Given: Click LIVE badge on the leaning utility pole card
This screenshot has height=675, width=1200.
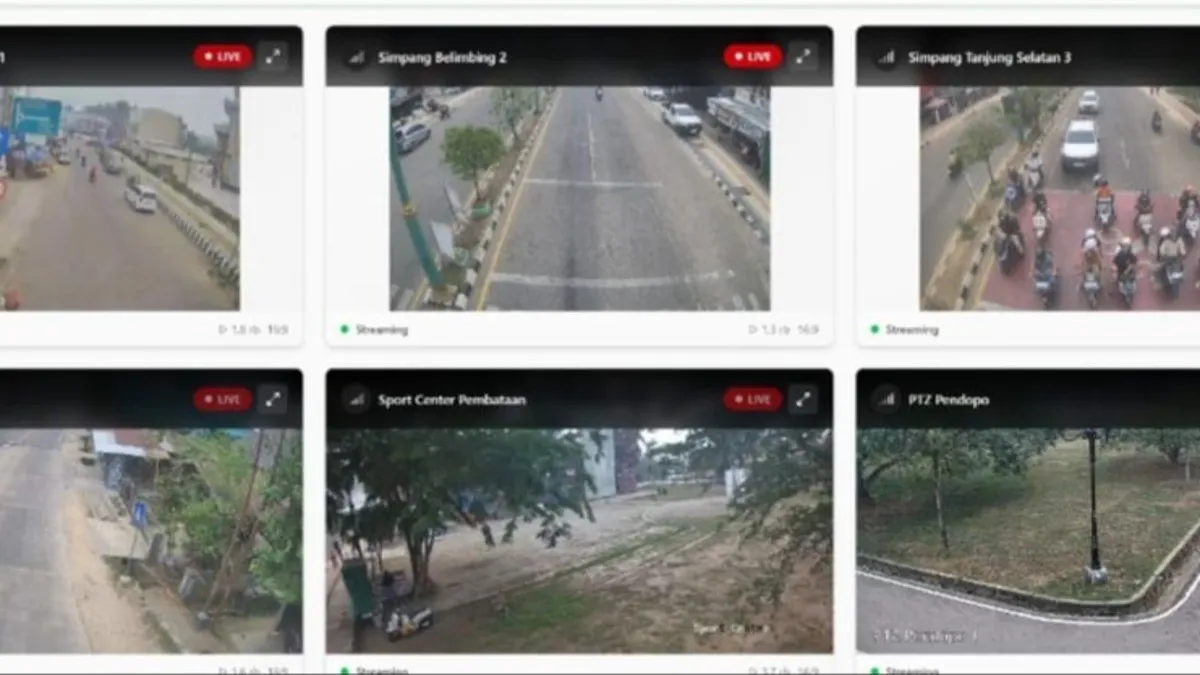Looking at the screenshot, I should (223, 400).
